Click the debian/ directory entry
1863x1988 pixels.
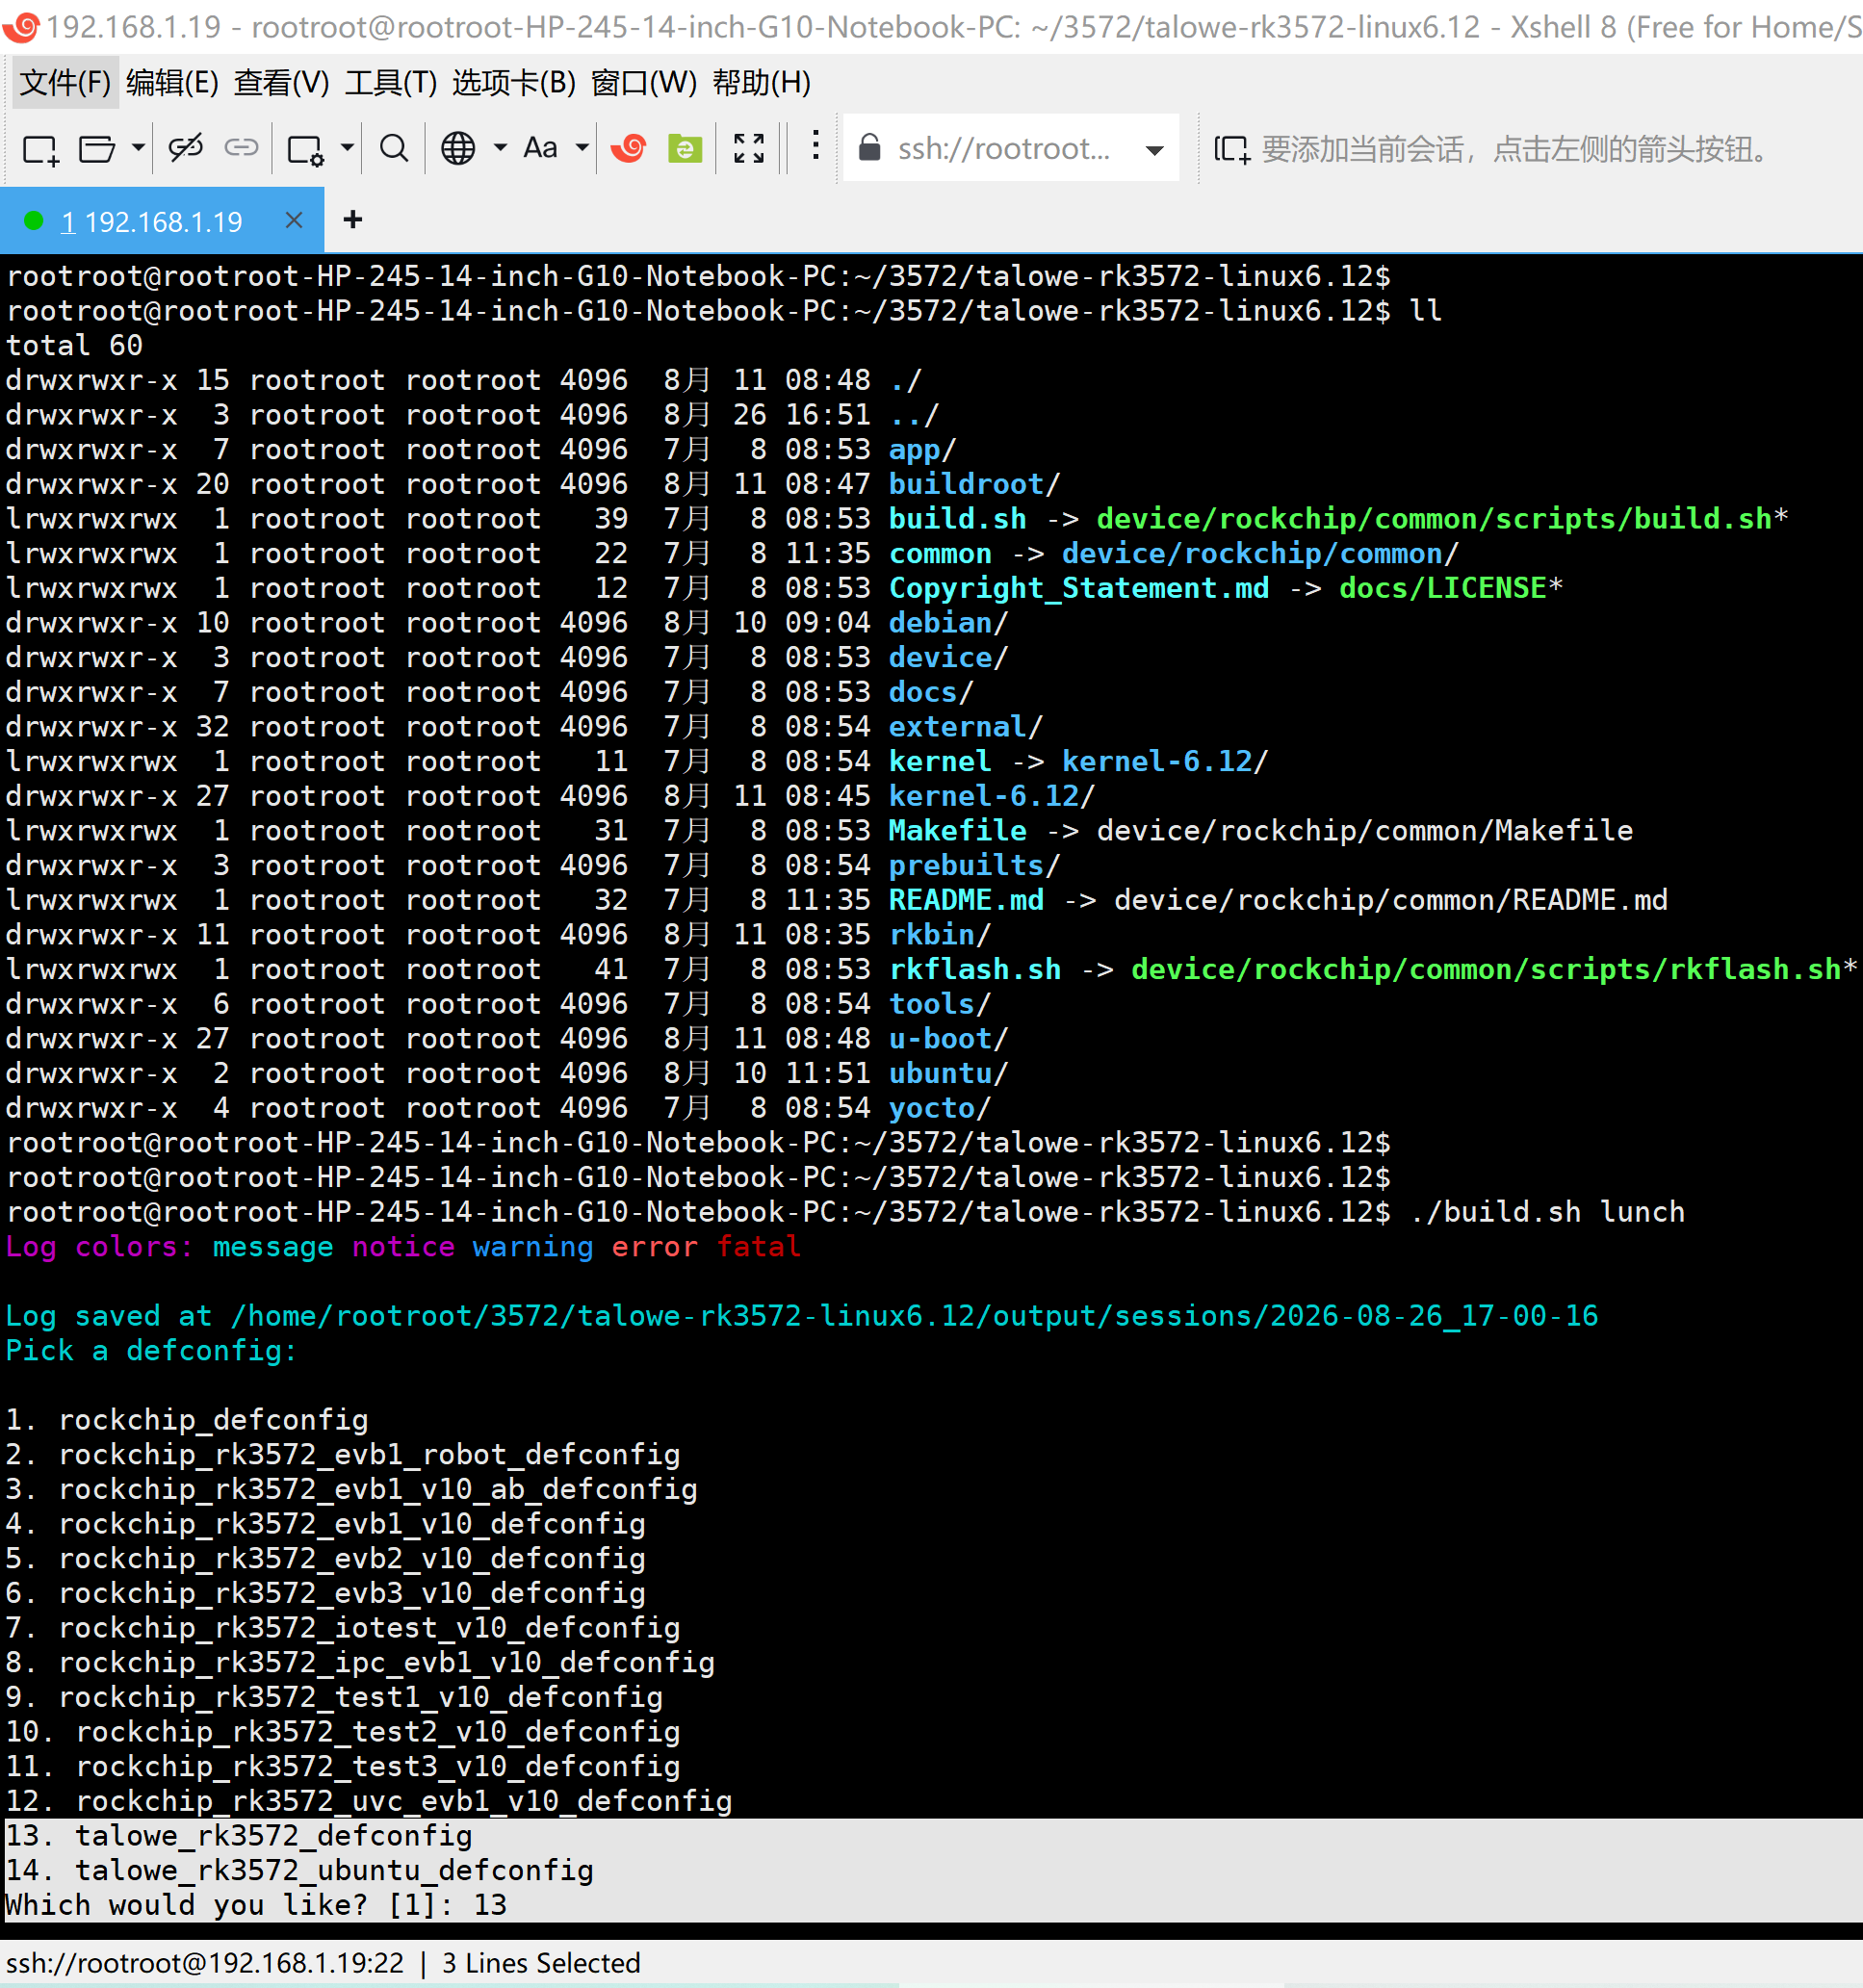point(948,623)
